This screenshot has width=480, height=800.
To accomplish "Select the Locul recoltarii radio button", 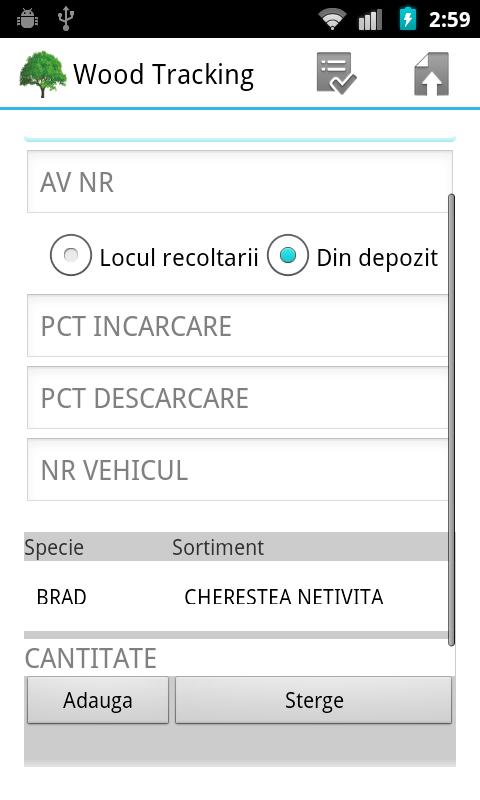I will pos(71,255).
